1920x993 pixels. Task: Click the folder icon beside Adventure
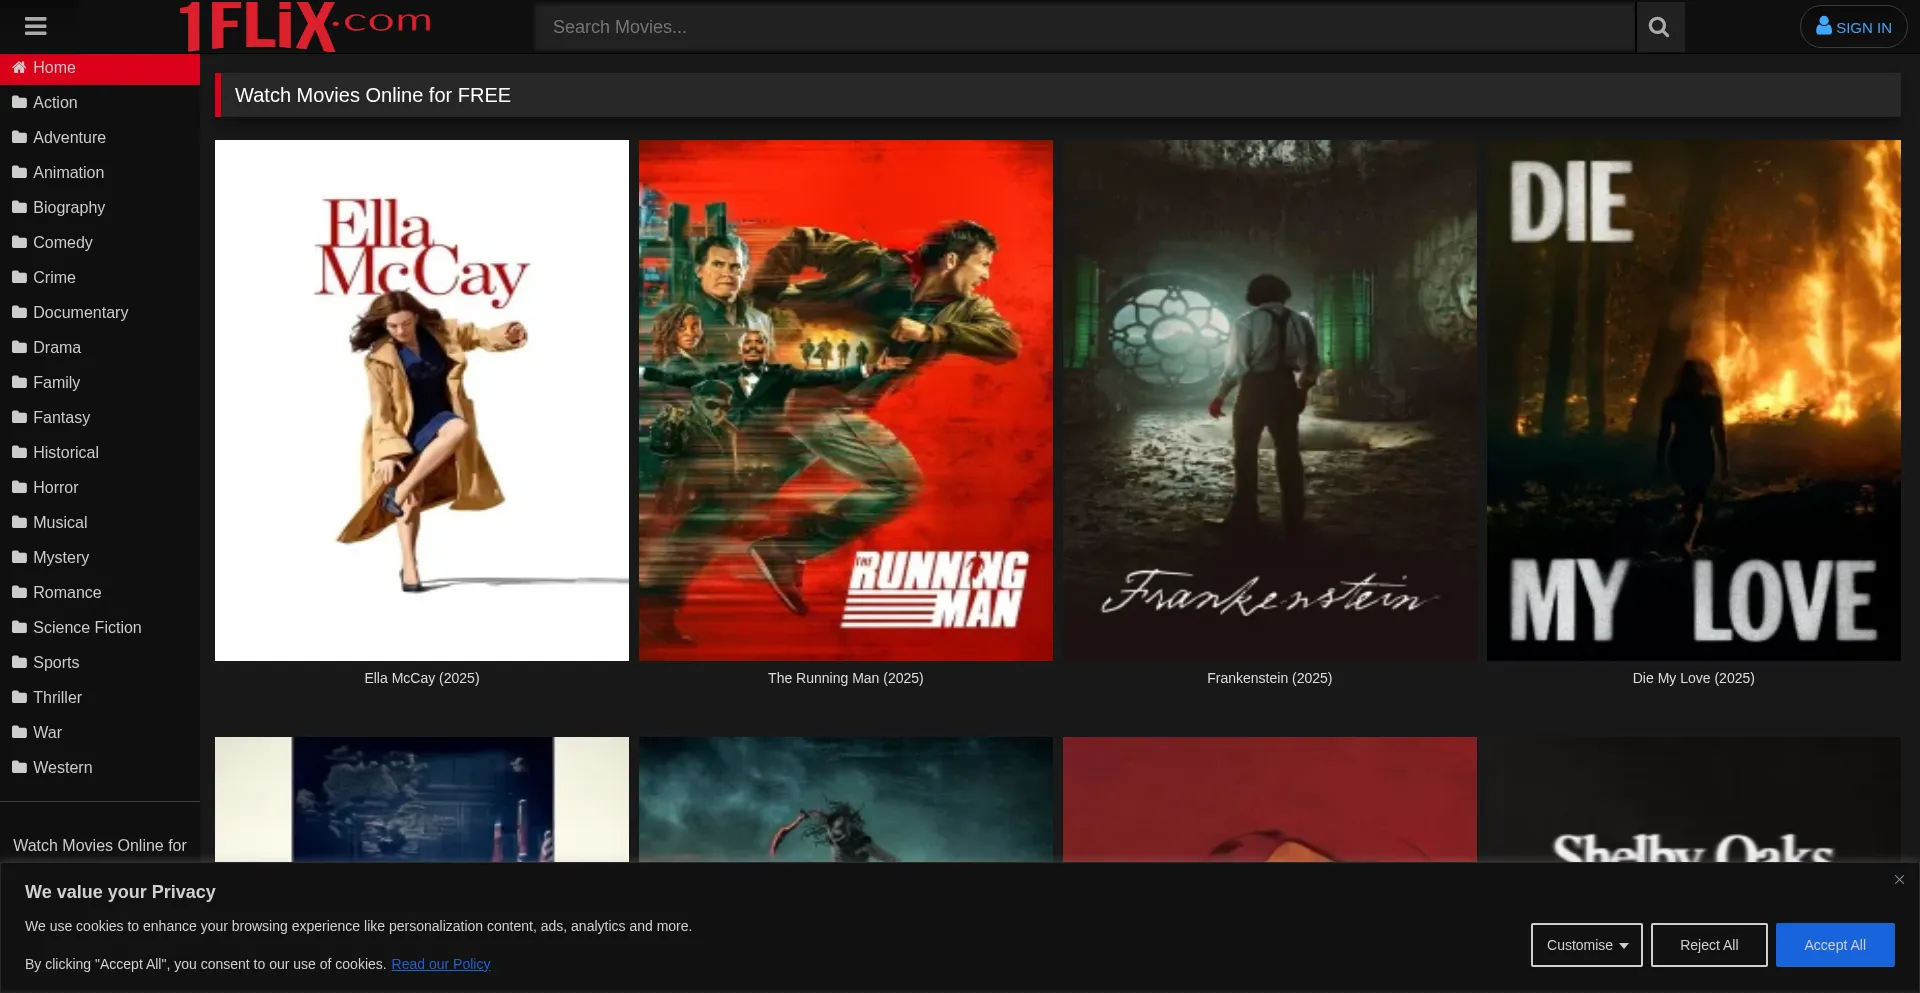(x=19, y=137)
